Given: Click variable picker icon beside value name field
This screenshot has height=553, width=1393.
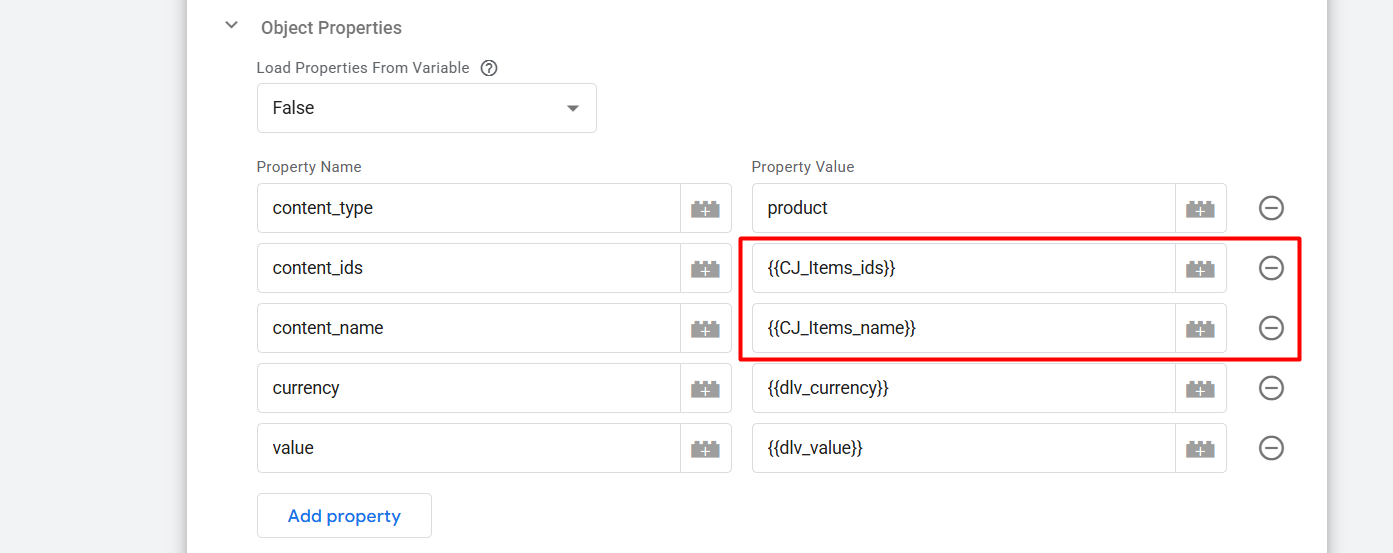Looking at the screenshot, I should 705,448.
